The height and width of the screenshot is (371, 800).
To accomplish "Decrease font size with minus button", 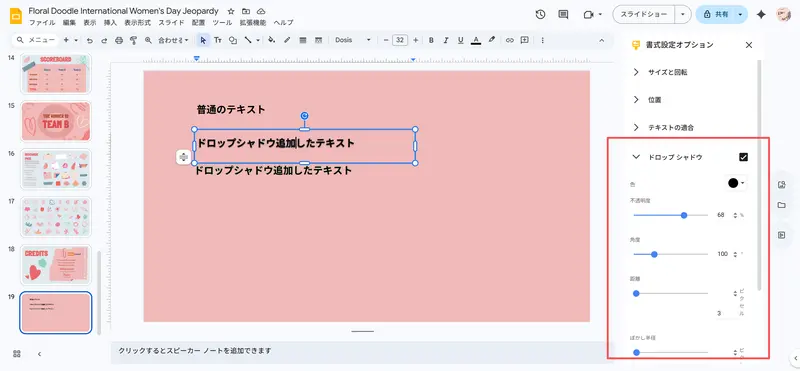I will tap(386, 40).
